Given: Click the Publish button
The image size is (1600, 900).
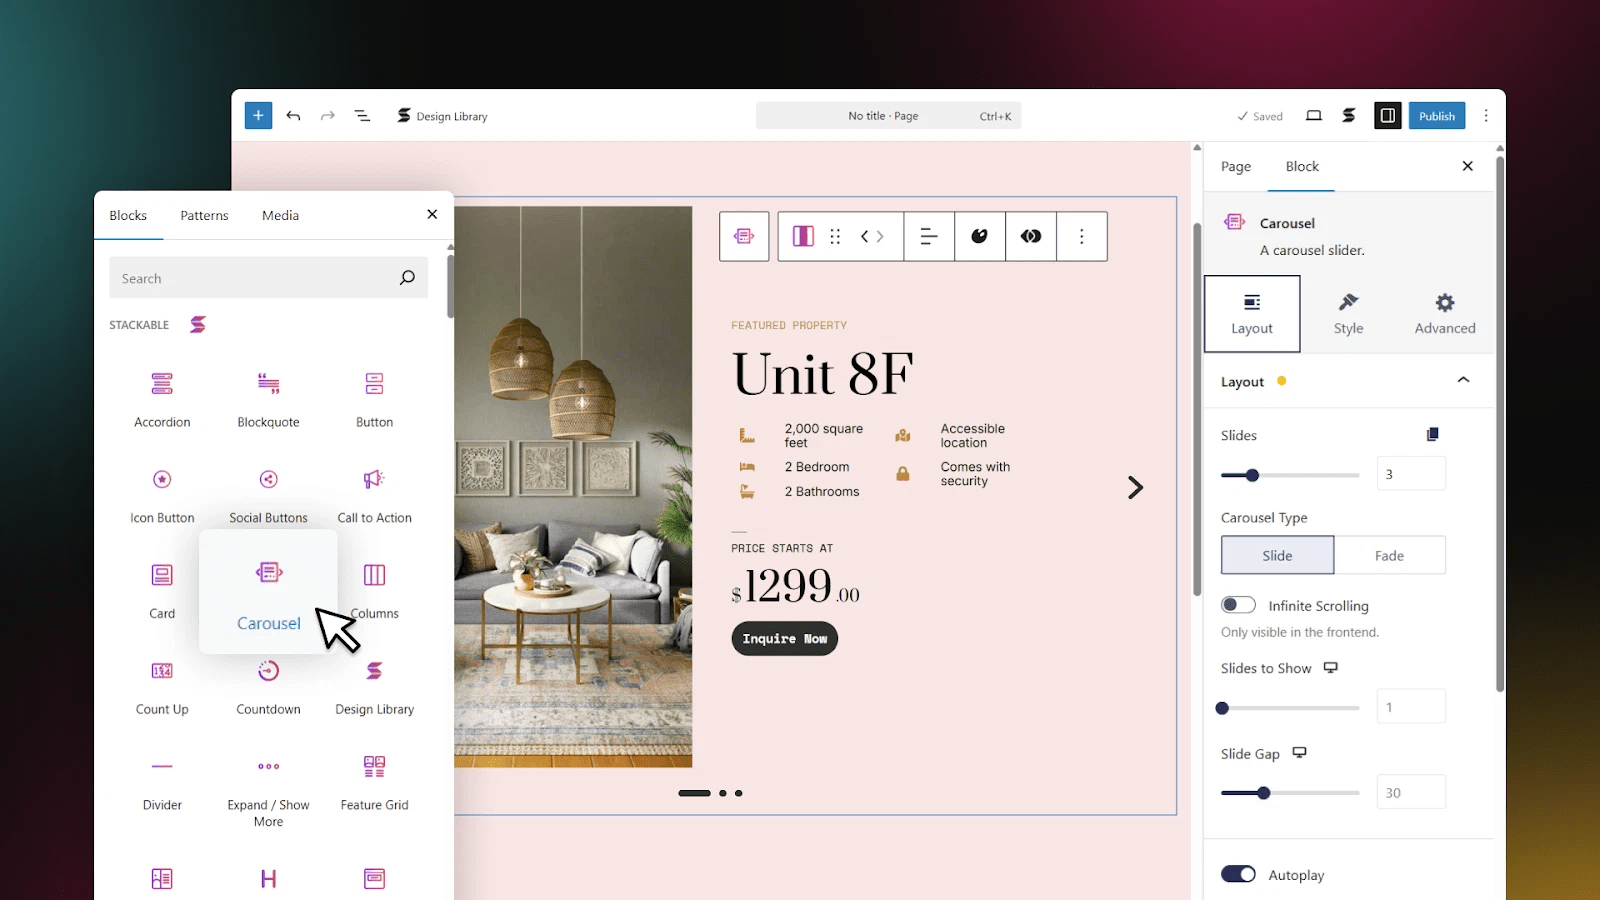Looking at the screenshot, I should click(1436, 115).
